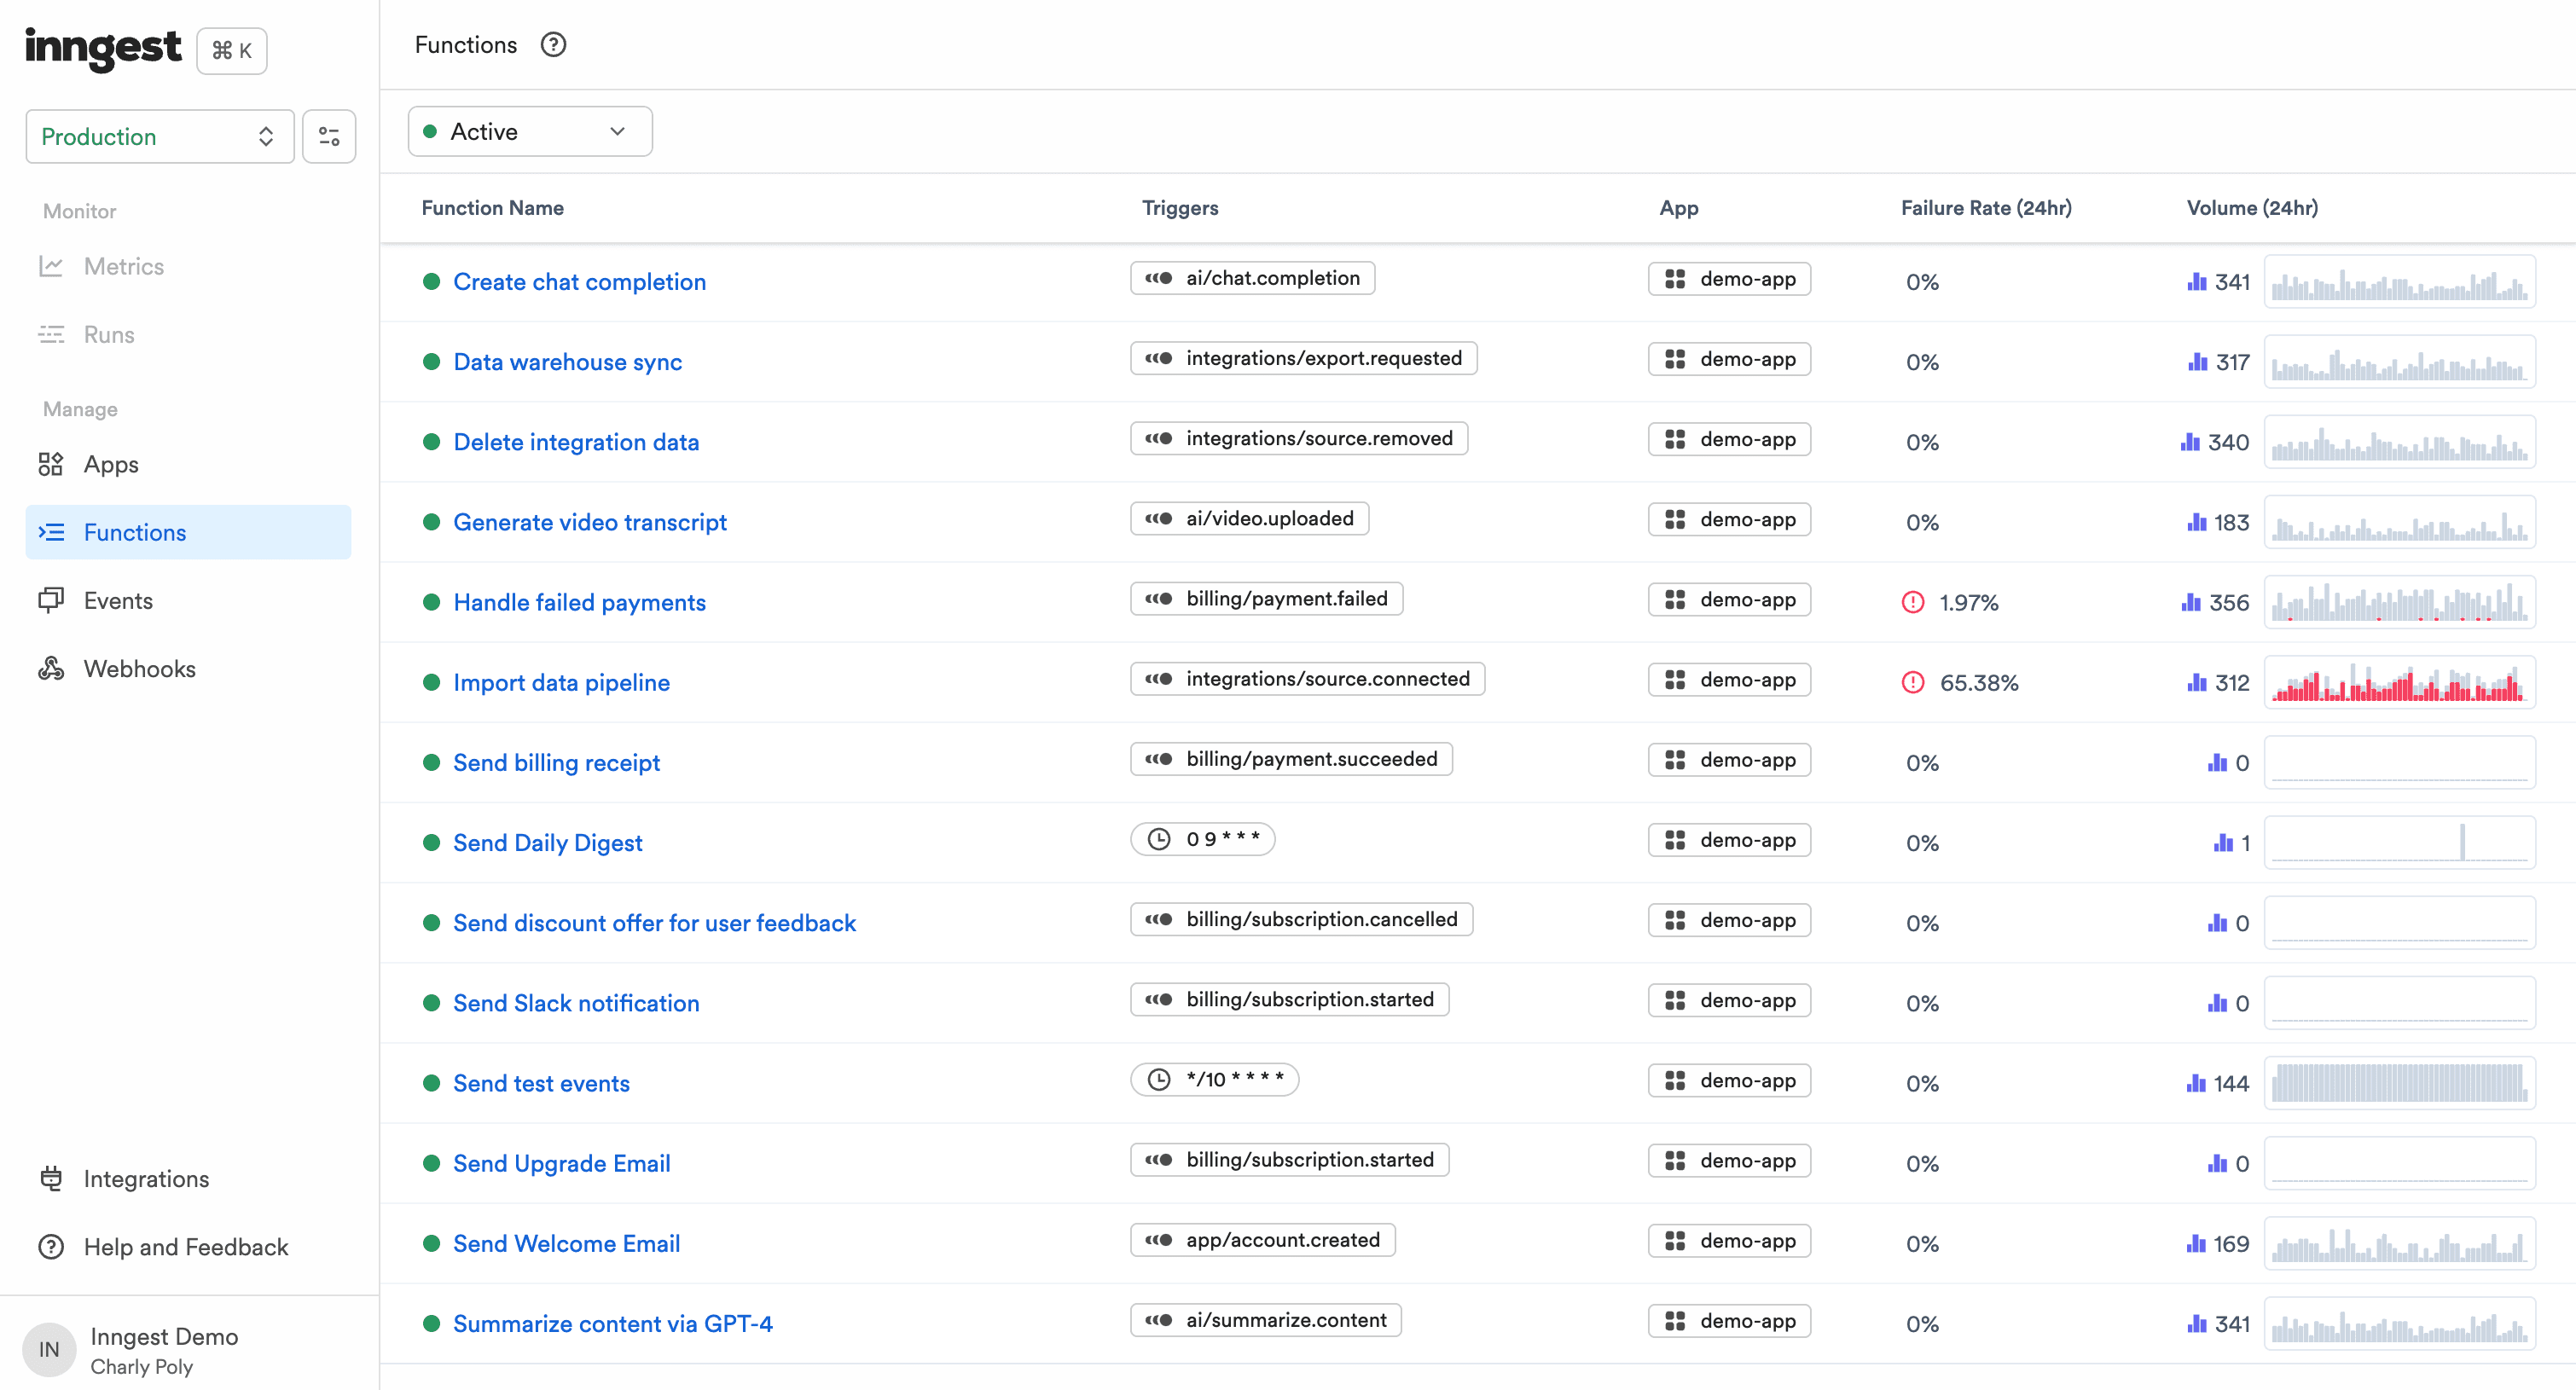This screenshot has height=1390, width=2576.
Task: Open the Integrations icon near the bottom
Action: (51, 1178)
